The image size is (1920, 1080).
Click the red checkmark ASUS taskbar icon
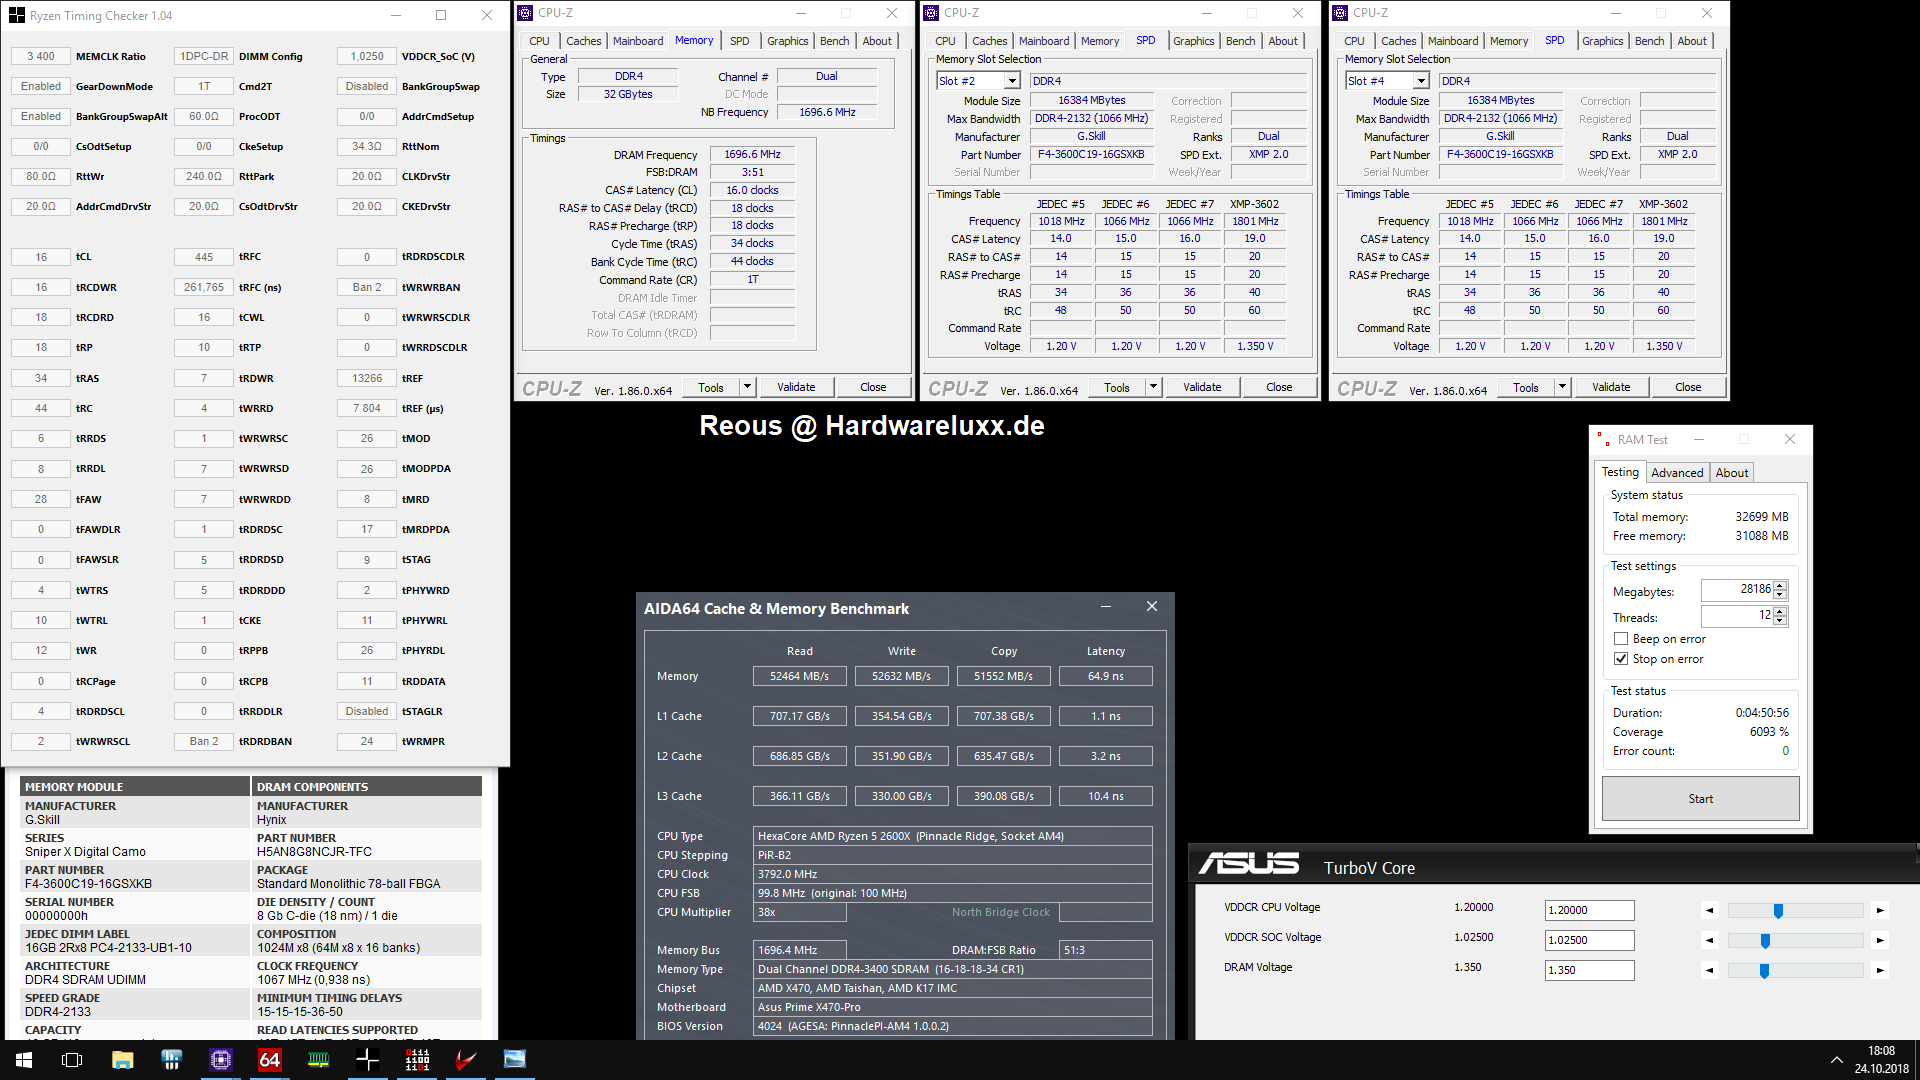tap(466, 1060)
